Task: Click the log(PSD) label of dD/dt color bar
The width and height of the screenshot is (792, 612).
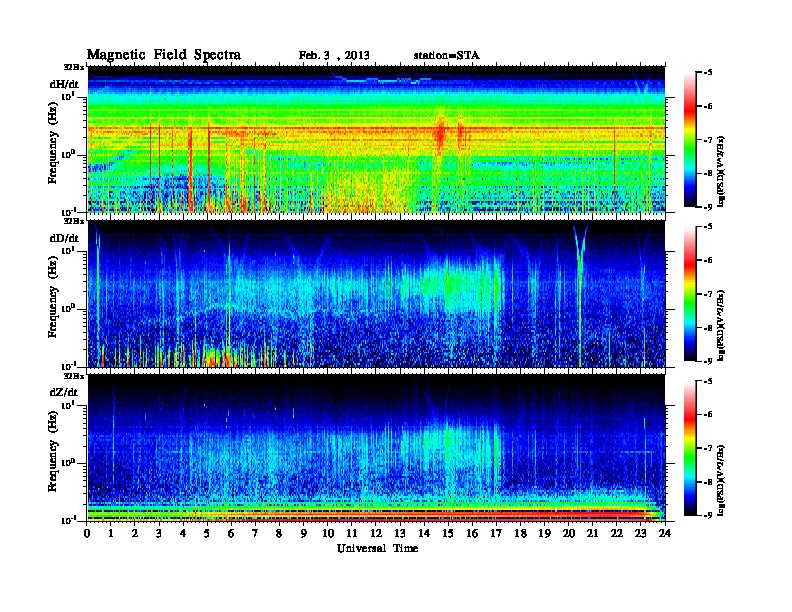Action: [x=722, y=326]
